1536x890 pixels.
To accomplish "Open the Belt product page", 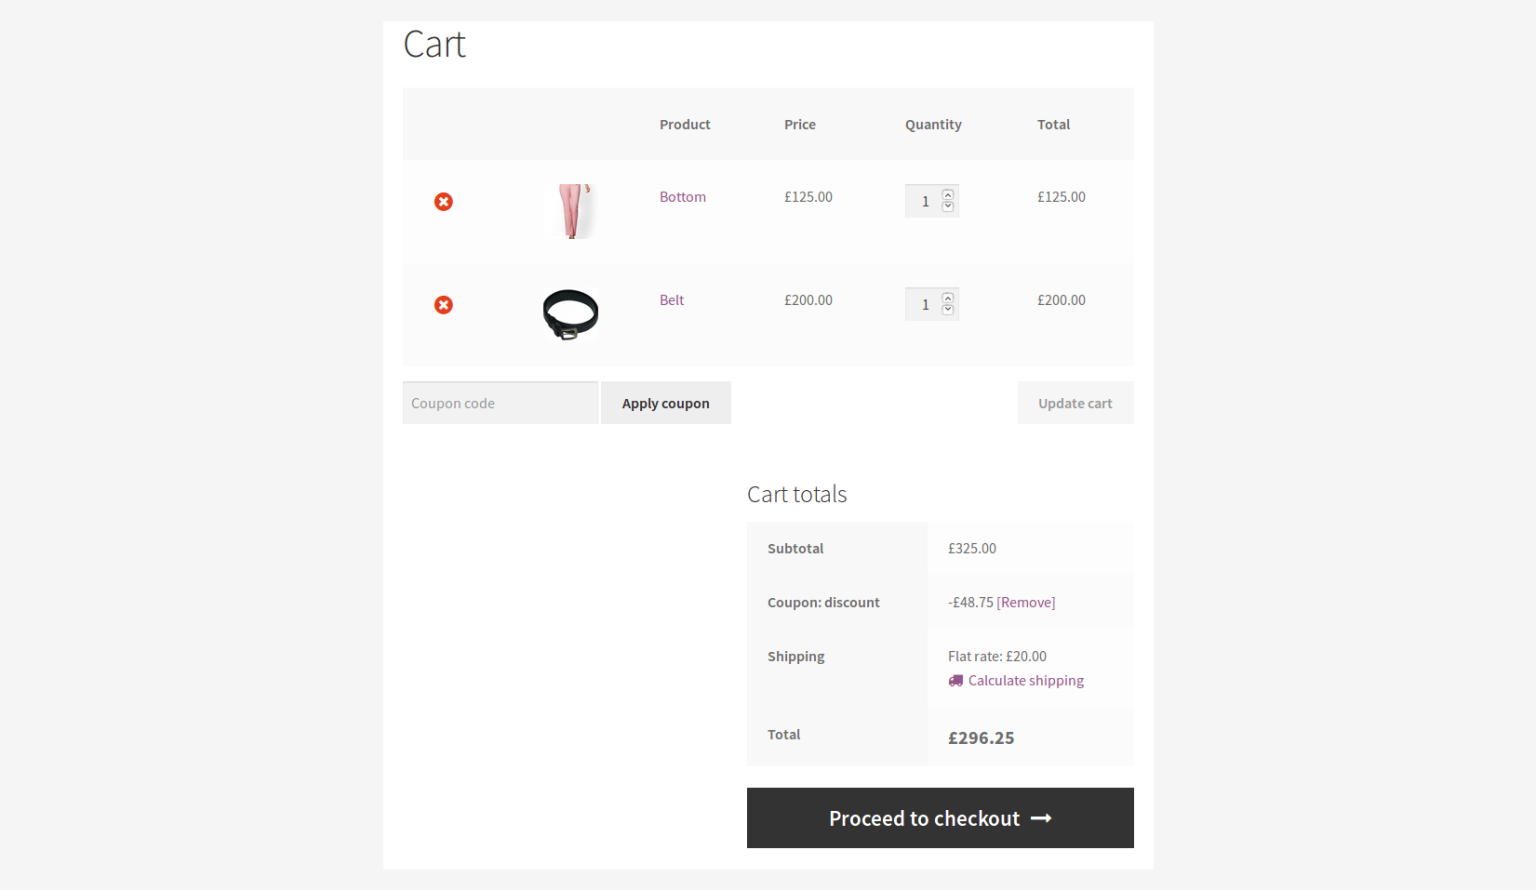I will 671,299.
